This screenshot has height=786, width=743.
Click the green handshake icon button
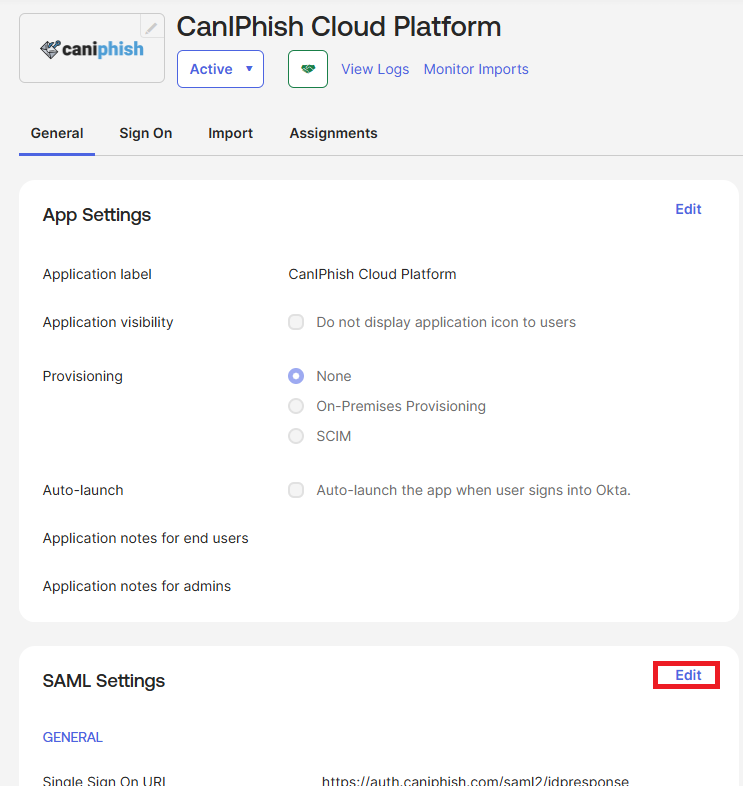click(x=308, y=69)
